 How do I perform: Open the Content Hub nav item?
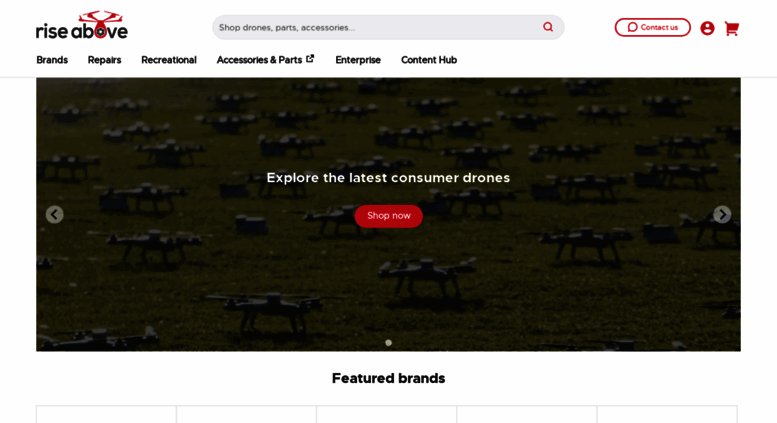coord(429,60)
